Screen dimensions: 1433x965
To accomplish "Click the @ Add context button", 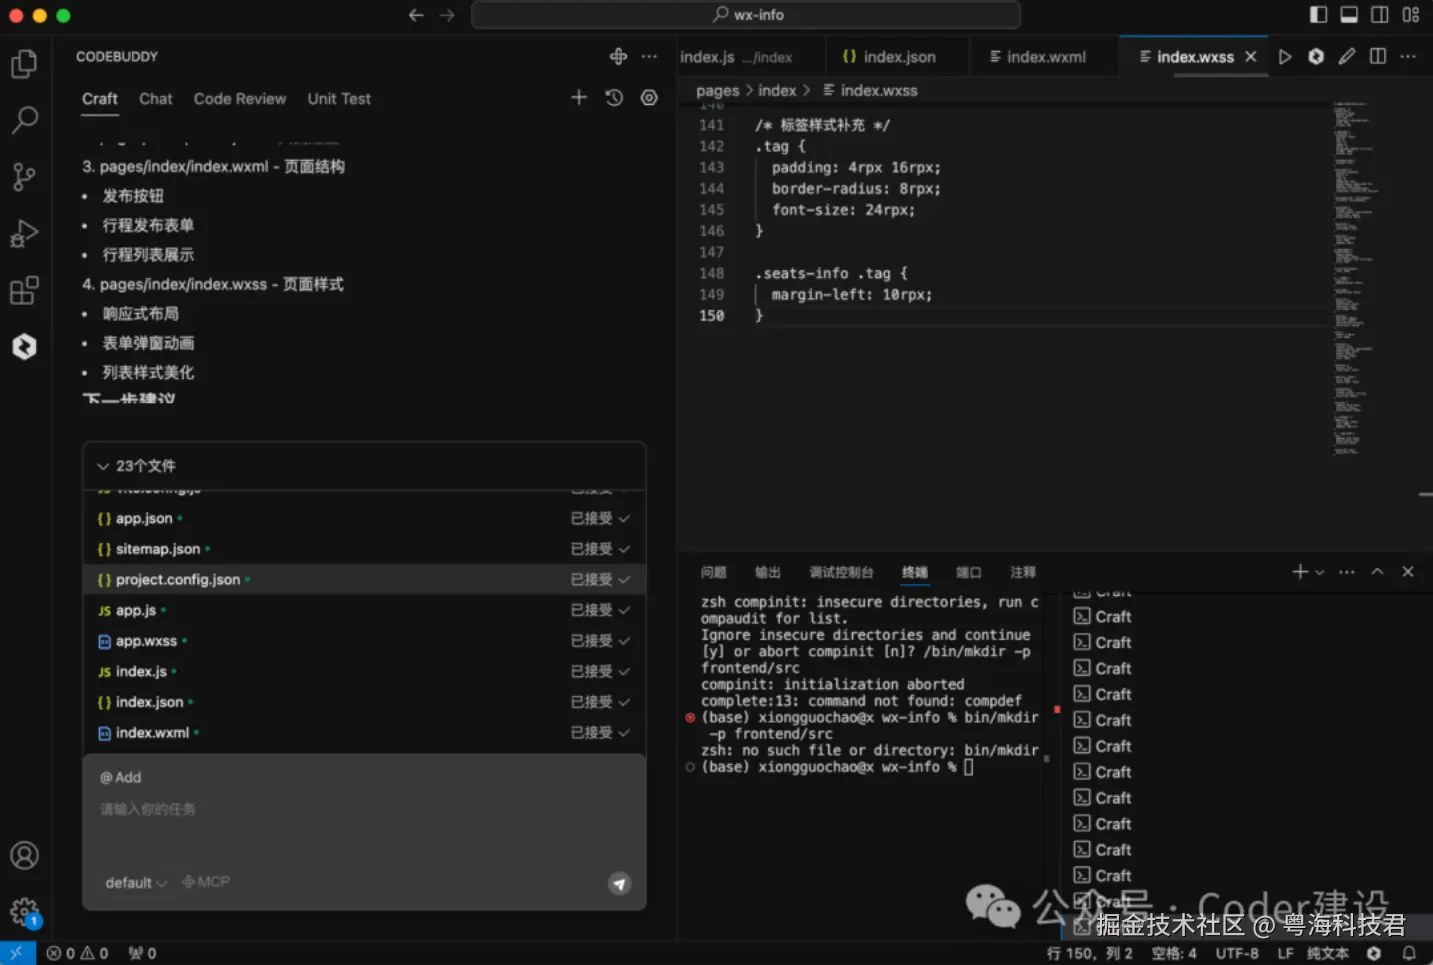I will click(121, 777).
